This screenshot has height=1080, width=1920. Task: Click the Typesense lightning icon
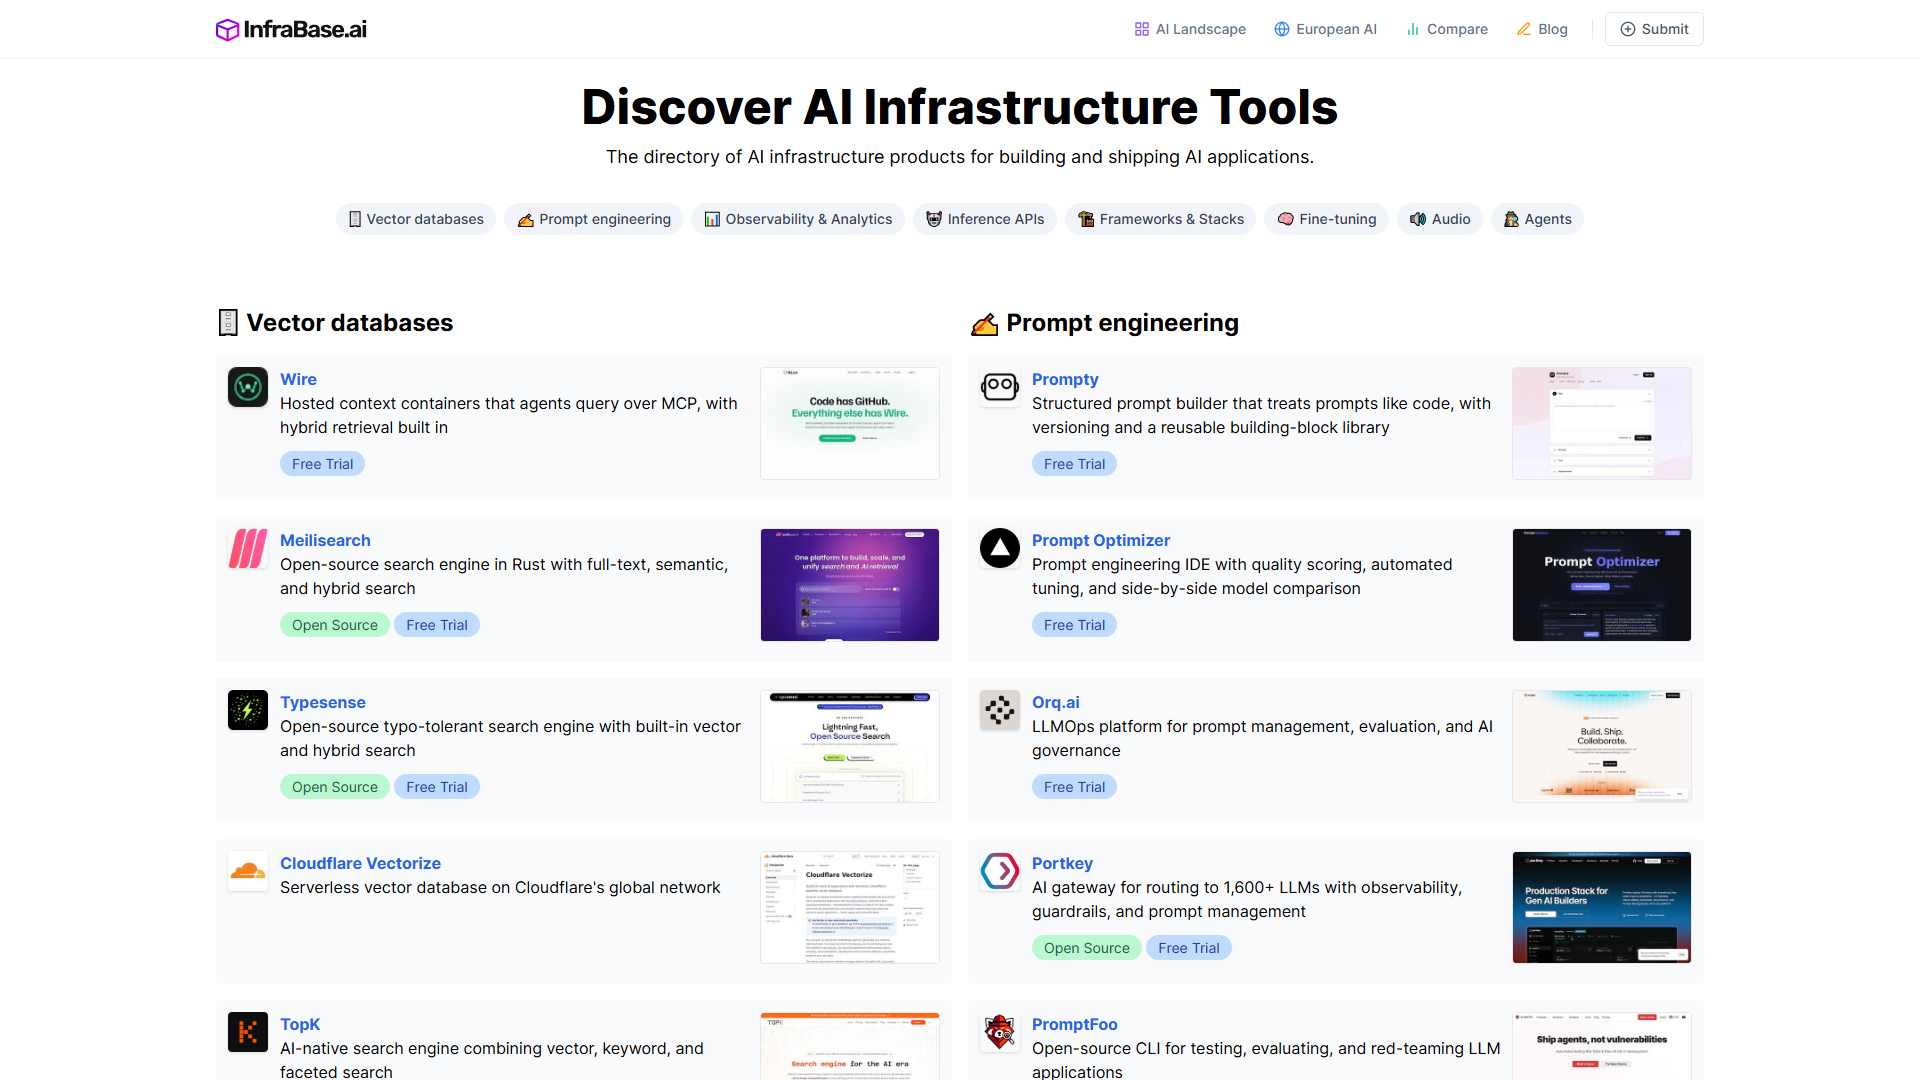[248, 710]
